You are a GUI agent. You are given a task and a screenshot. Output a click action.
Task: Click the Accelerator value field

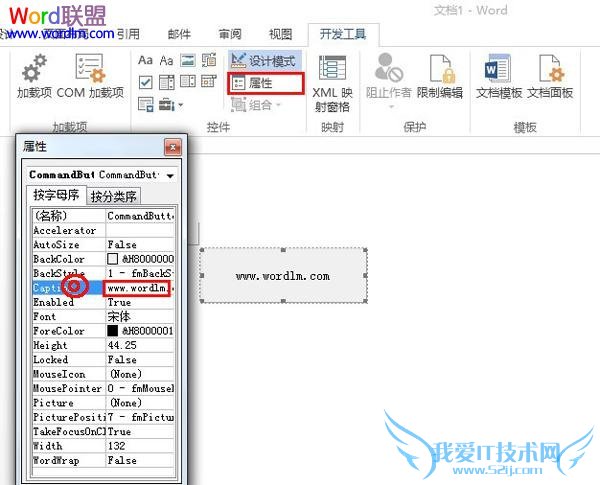[x=140, y=230]
